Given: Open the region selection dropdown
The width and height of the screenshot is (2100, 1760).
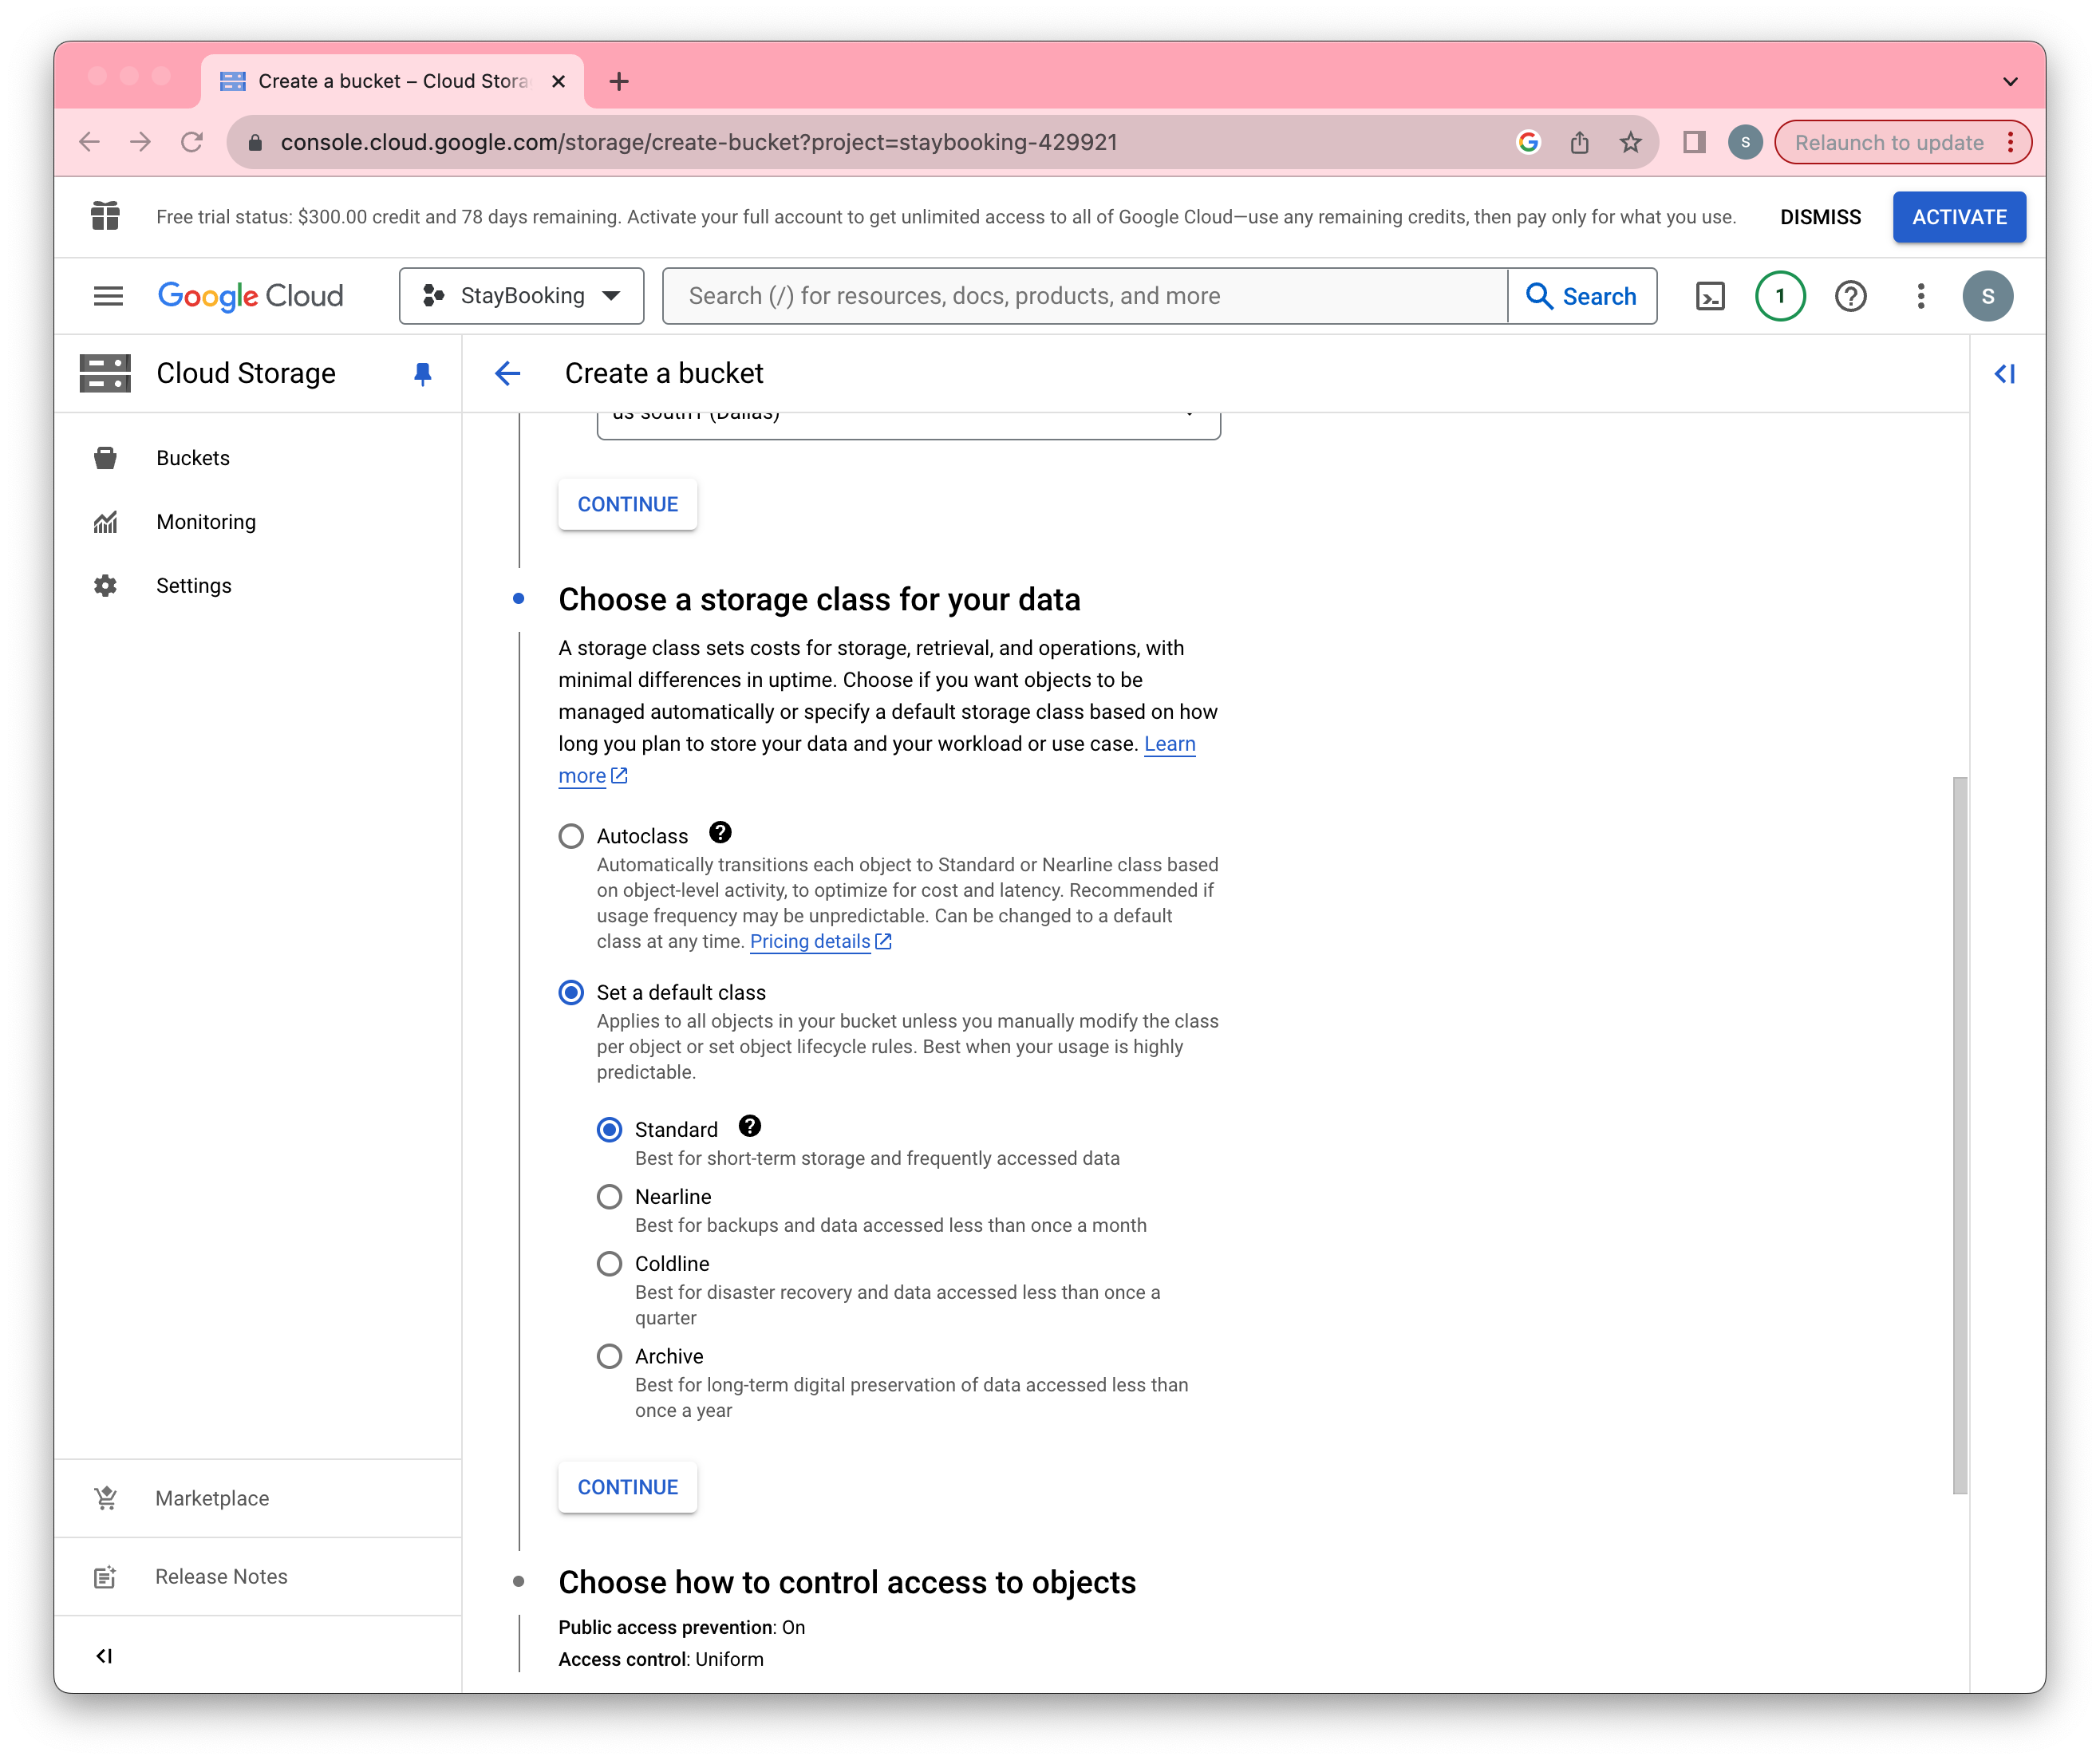Looking at the screenshot, I should click(x=906, y=415).
